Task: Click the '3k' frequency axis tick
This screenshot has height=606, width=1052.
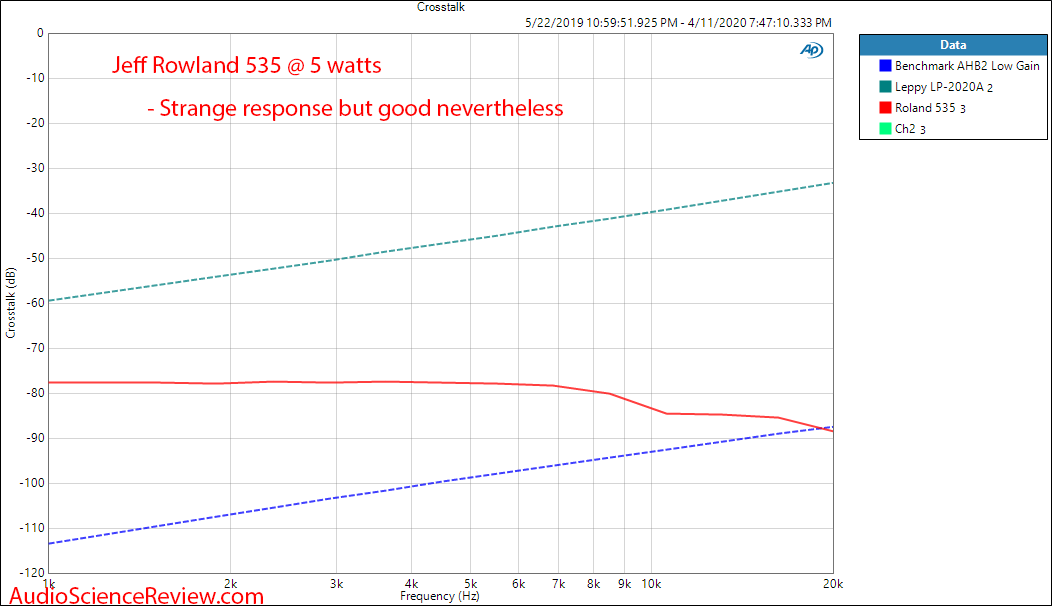Action: (x=337, y=584)
